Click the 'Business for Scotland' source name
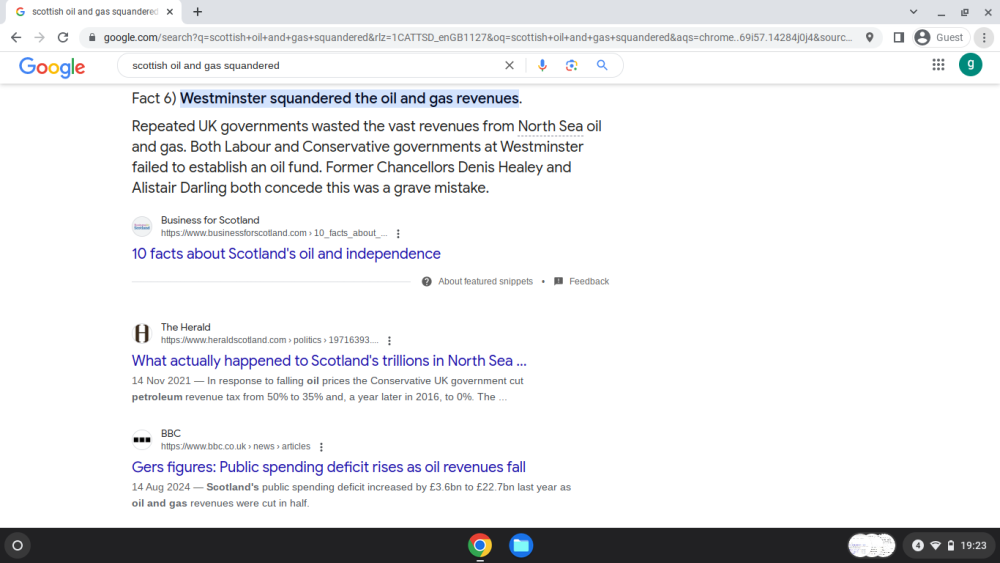Viewport: 1000px width, 563px height. pyautogui.click(x=210, y=220)
